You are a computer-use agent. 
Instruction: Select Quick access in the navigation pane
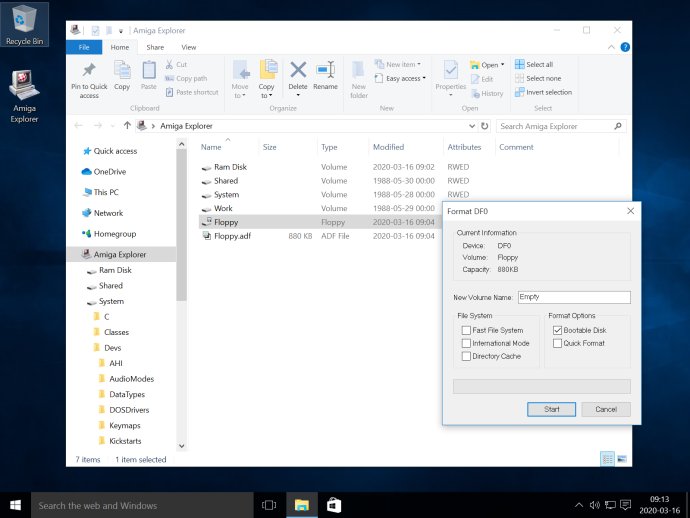click(x=110, y=151)
